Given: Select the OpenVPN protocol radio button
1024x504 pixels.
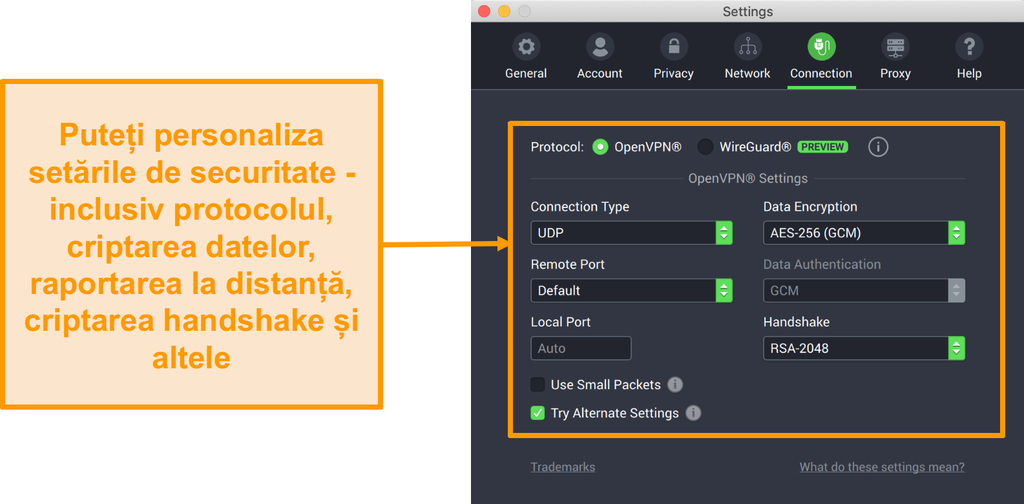Looking at the screenshot, I should coord(600,147).
